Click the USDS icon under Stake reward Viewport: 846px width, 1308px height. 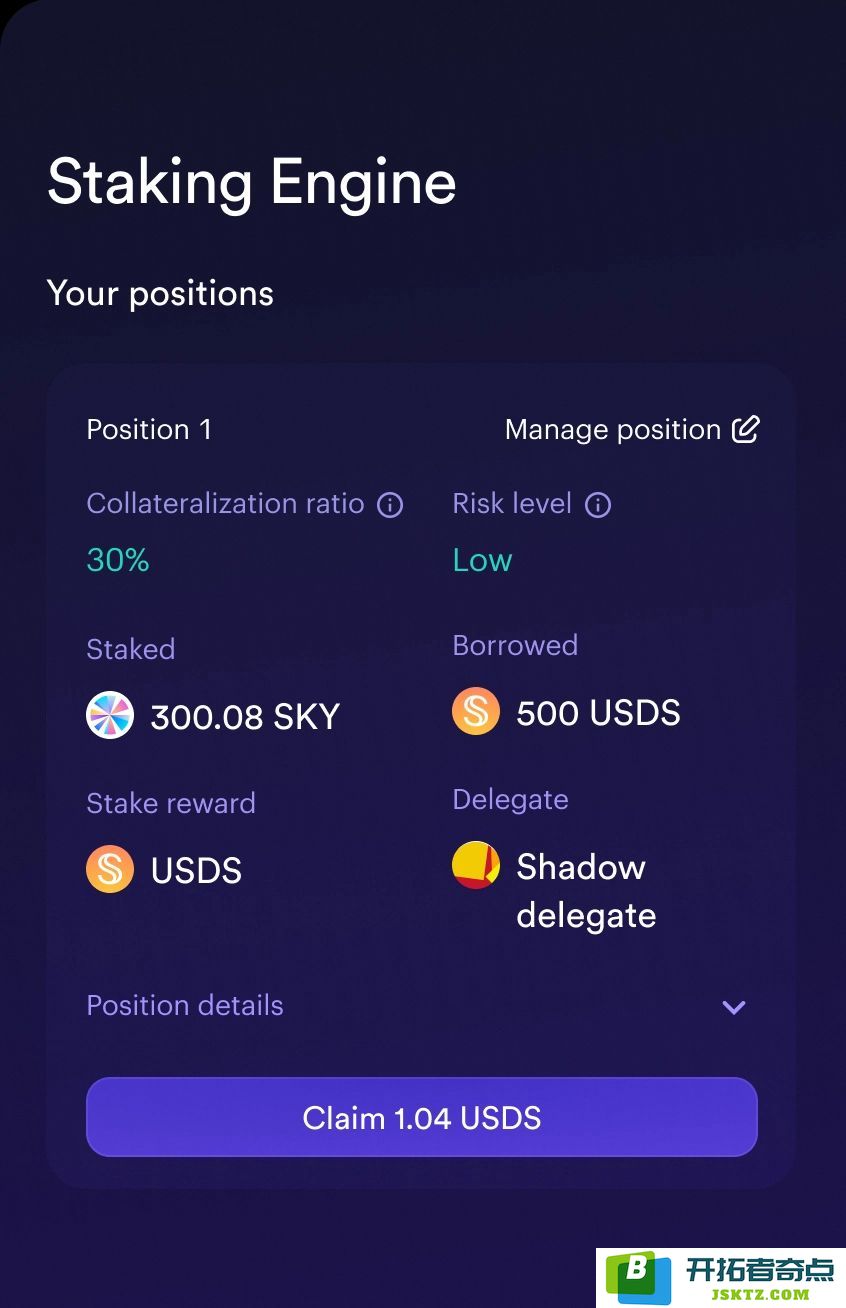110,869
